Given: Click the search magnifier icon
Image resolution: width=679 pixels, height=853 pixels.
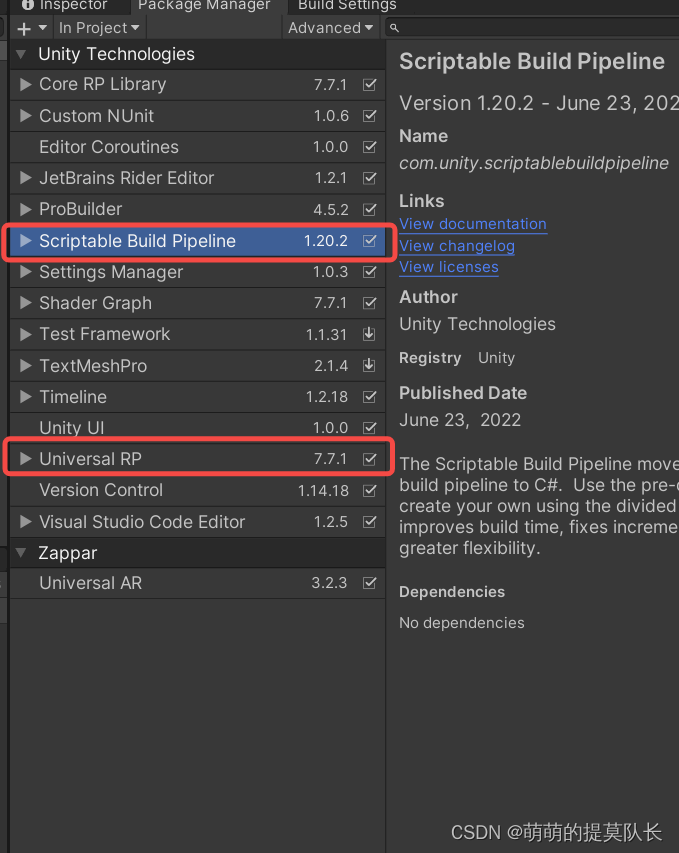Looking at the screenshot, I should point(394,28).
